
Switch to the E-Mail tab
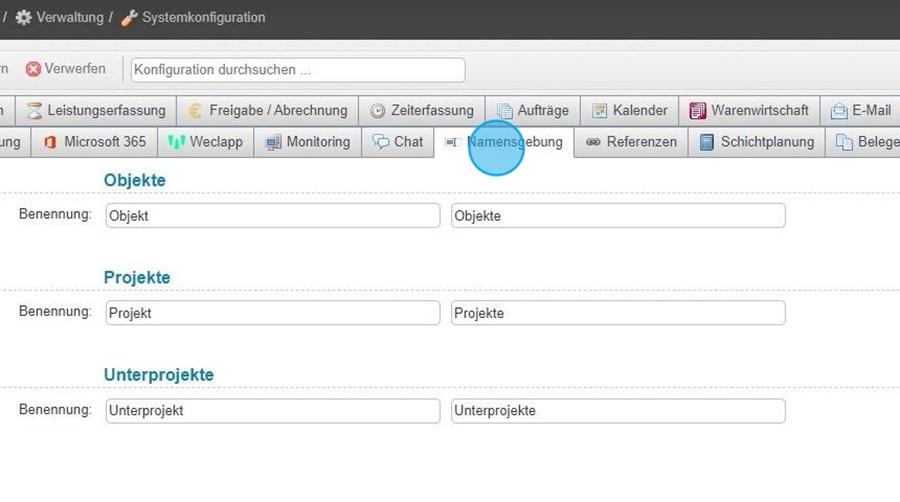tap(860, 111)
